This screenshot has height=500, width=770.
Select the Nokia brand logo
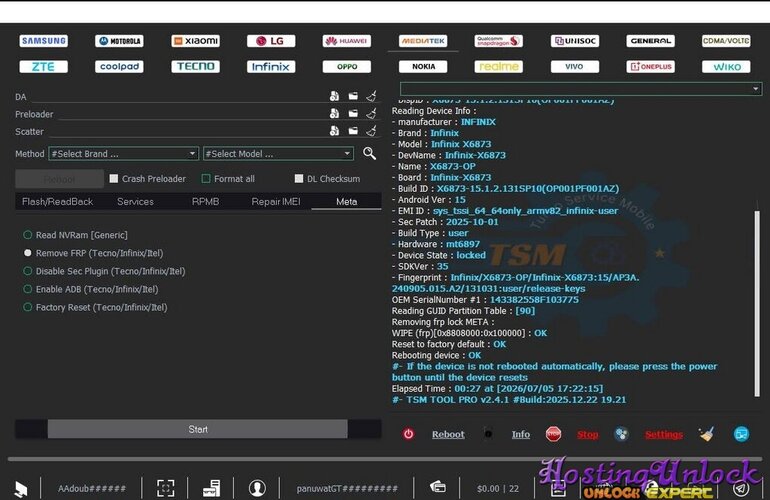(x=423, y=66)
